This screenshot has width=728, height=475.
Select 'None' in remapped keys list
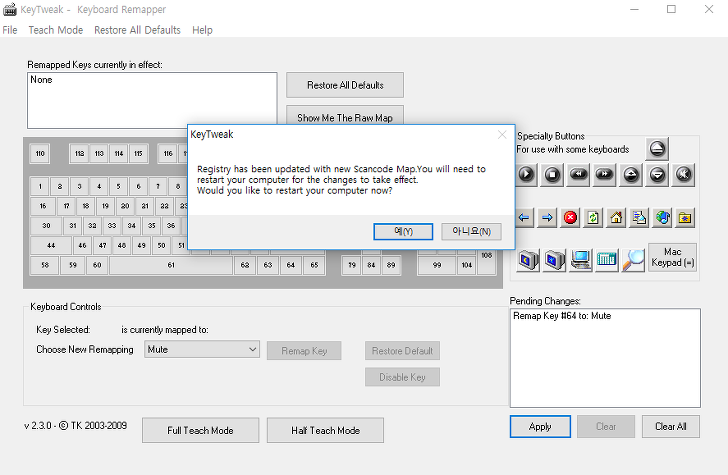pos(41,79)
